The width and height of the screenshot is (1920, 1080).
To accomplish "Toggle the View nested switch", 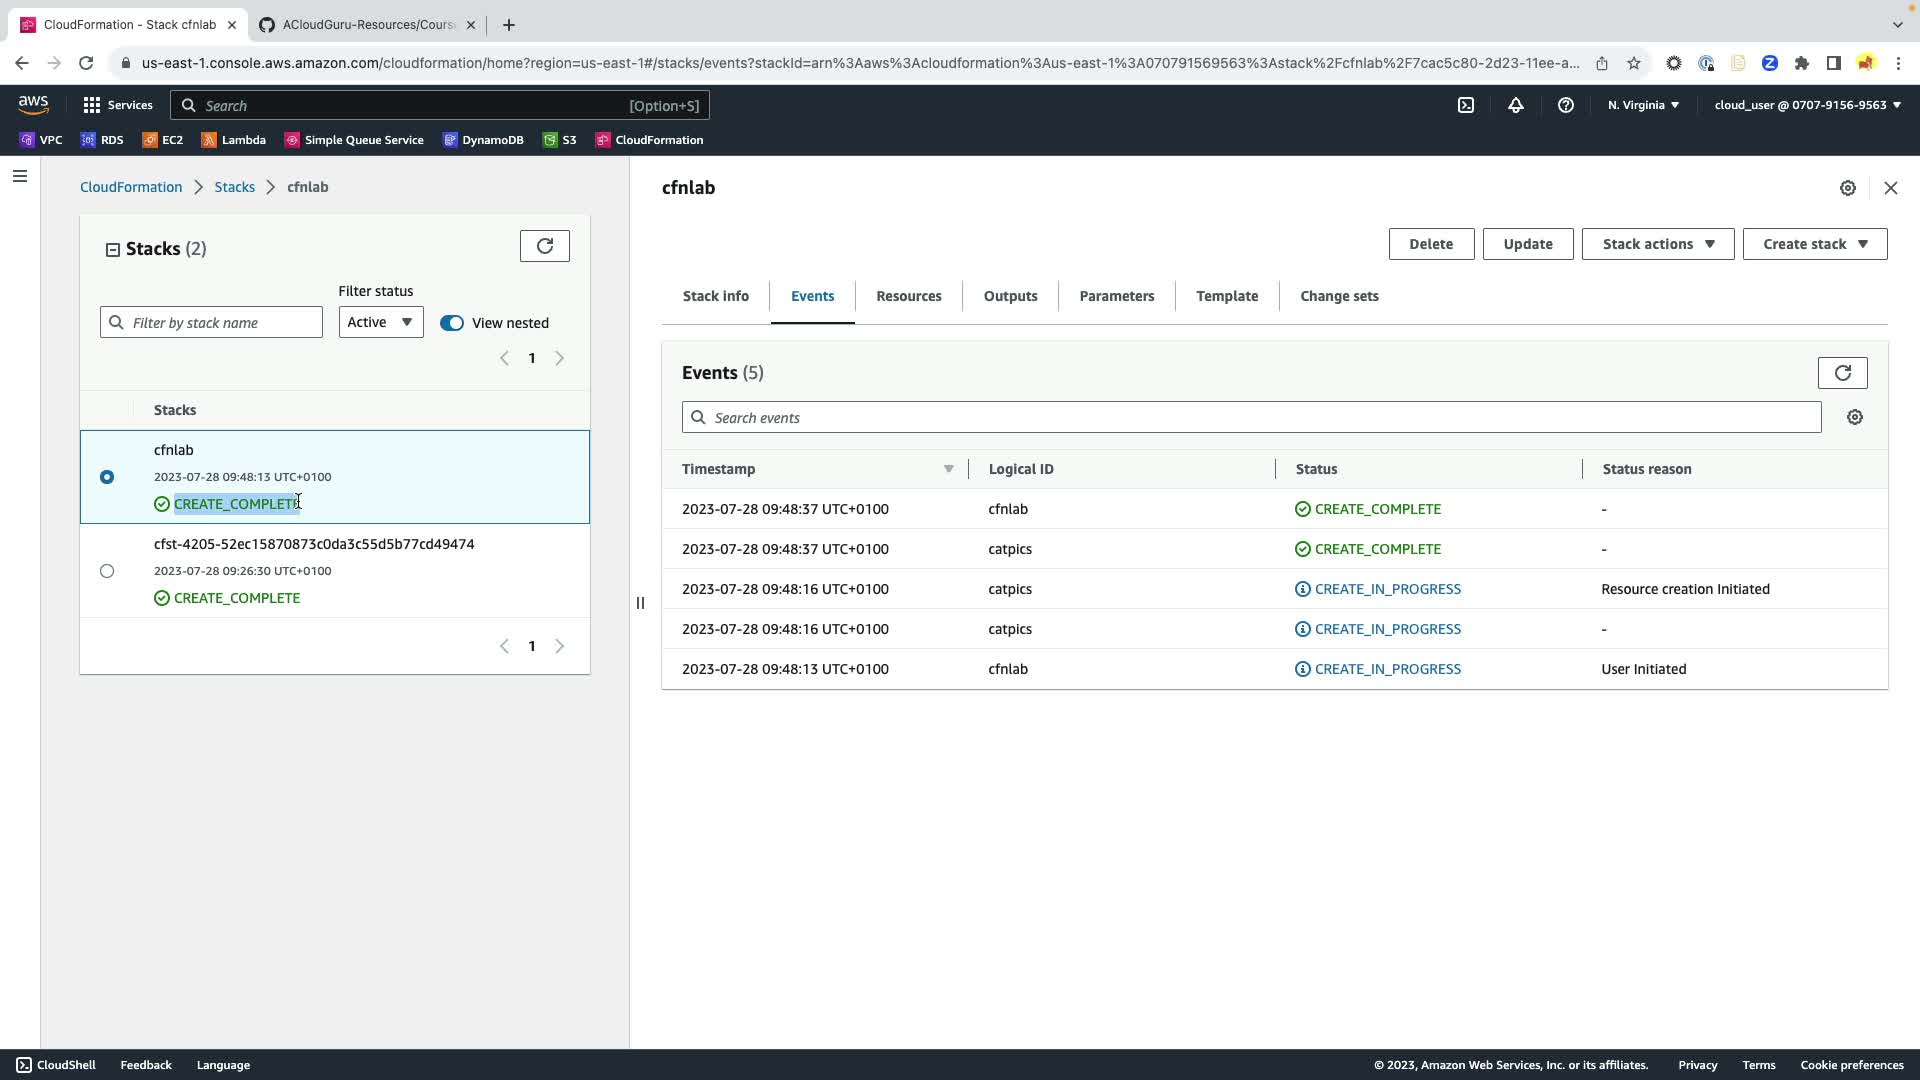I will click(452, 323).
